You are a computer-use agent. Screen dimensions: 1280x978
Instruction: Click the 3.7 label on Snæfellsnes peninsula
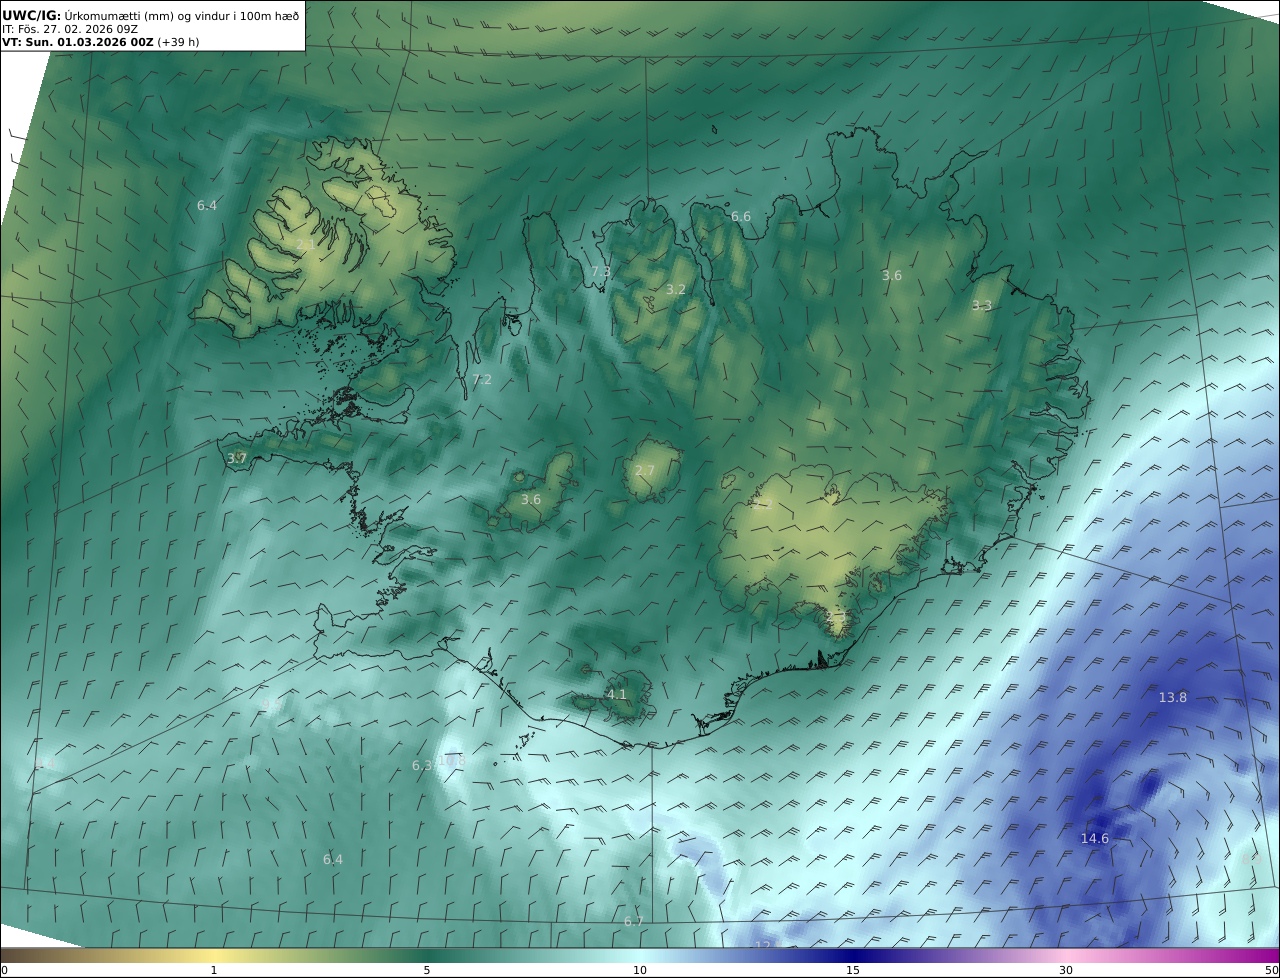(237, 458)
